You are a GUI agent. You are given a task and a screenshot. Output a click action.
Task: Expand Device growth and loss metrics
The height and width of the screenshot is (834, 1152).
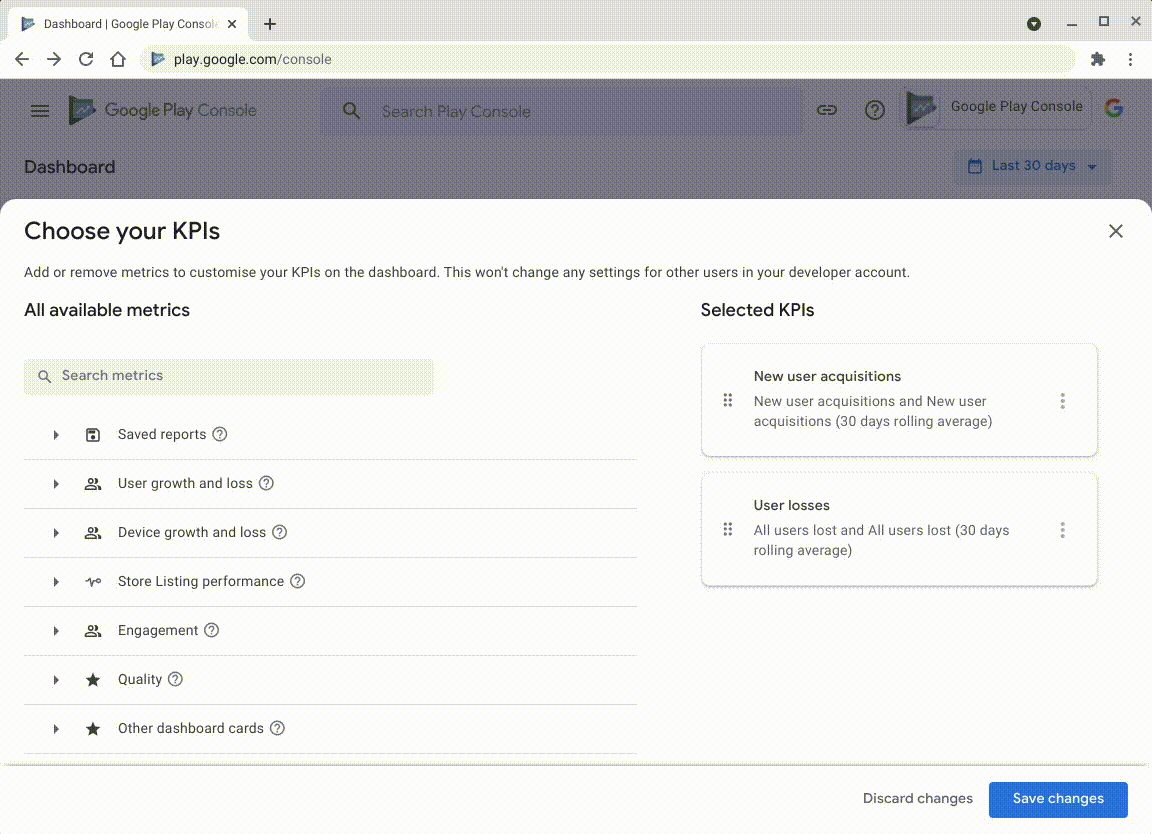pos(56,533)
